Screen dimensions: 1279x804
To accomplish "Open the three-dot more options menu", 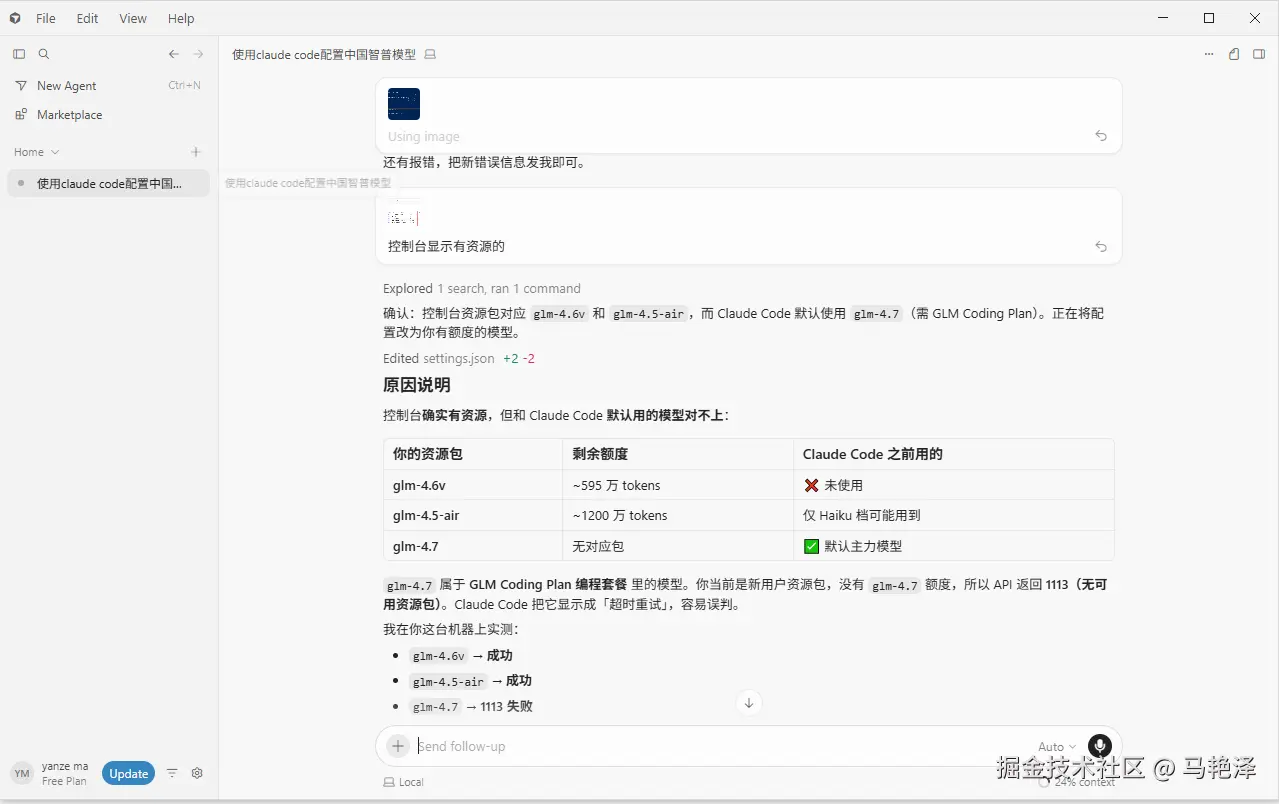I will coord(1209,54).
